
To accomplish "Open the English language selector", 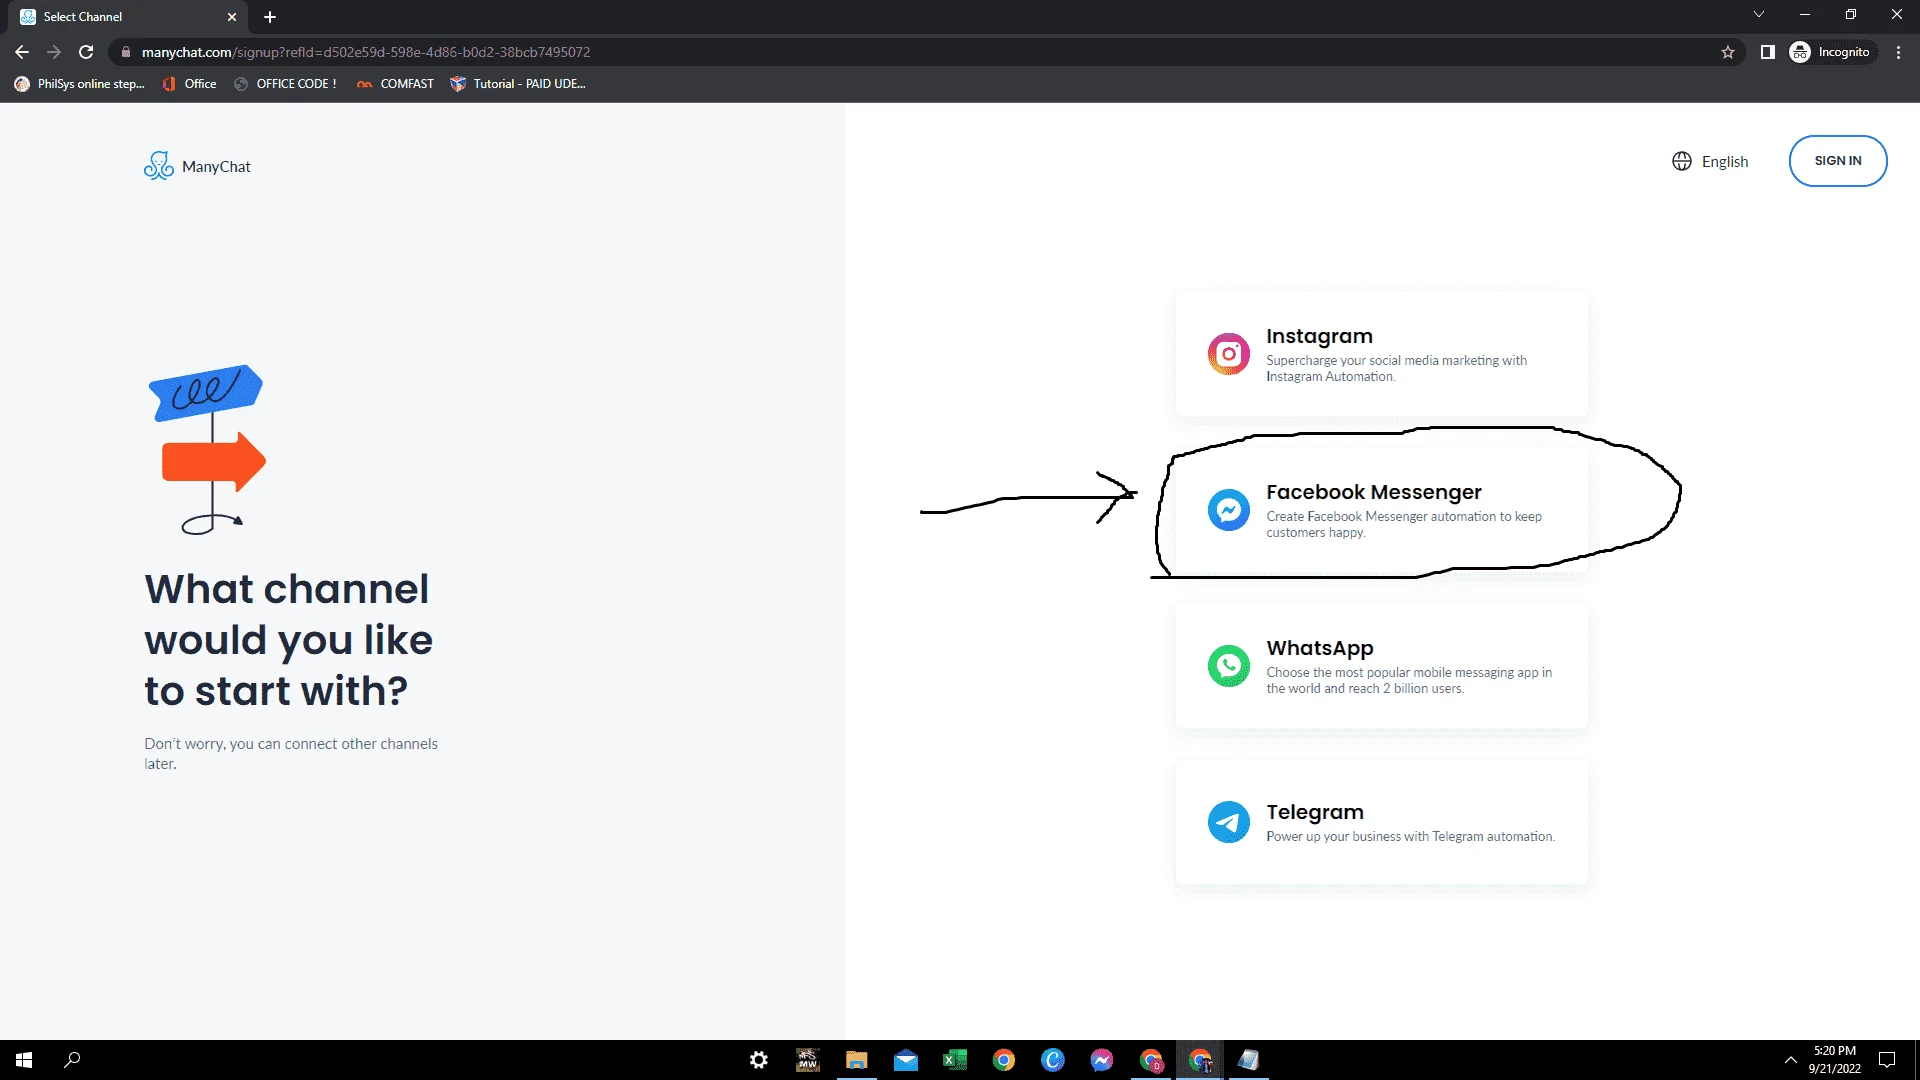I will click(x=1711, y=161).
